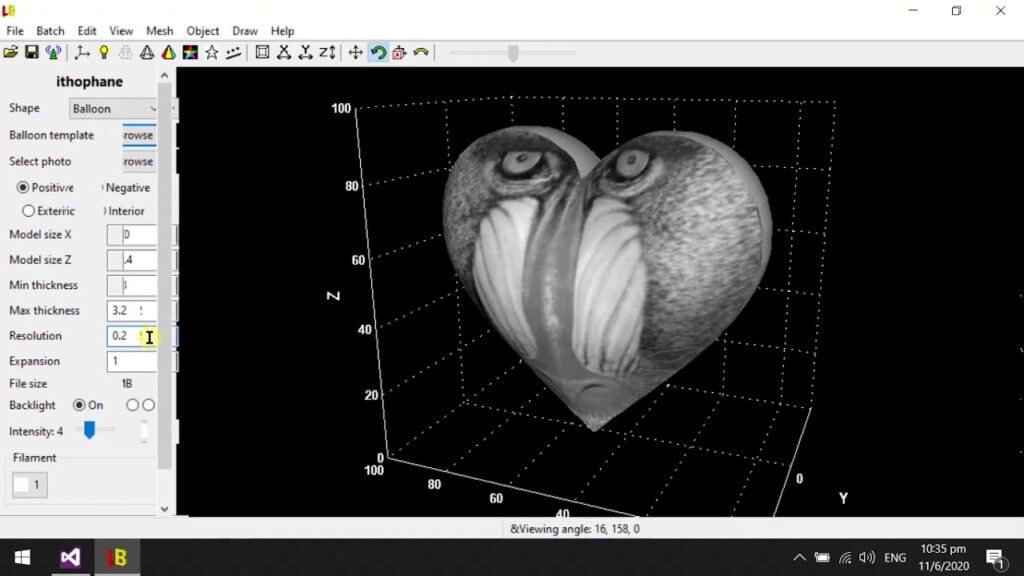Browse for Balloon template file

coord(139,135)
